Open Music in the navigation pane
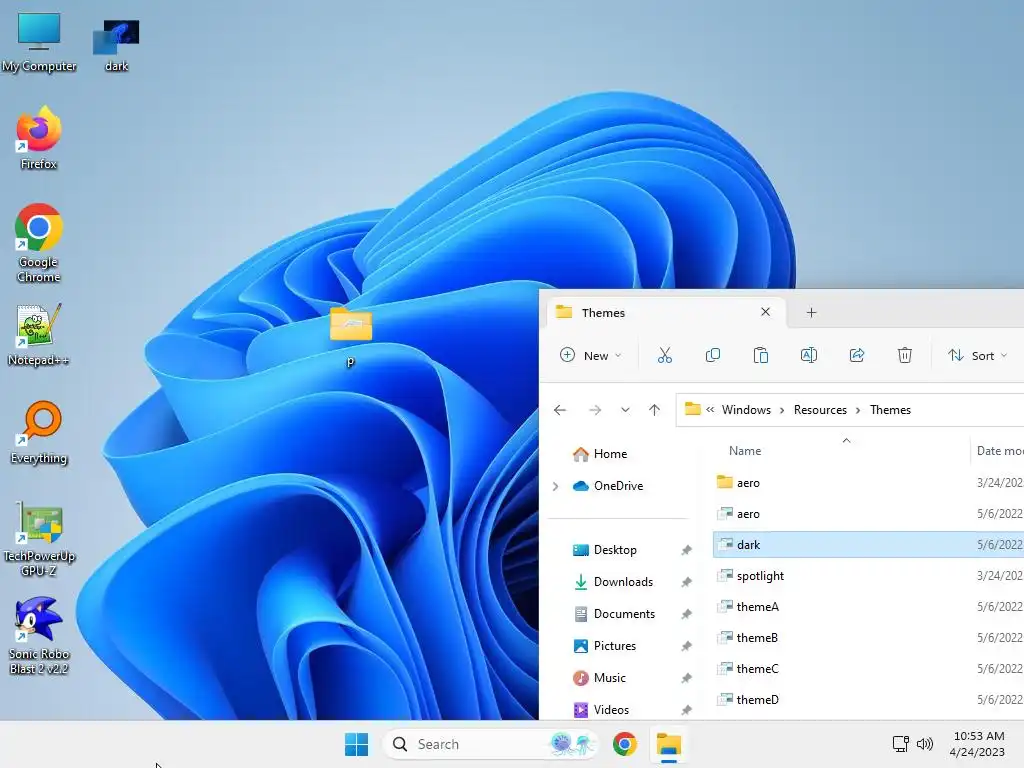Viewport: 1024px width, 768px height. coord(599,678)
